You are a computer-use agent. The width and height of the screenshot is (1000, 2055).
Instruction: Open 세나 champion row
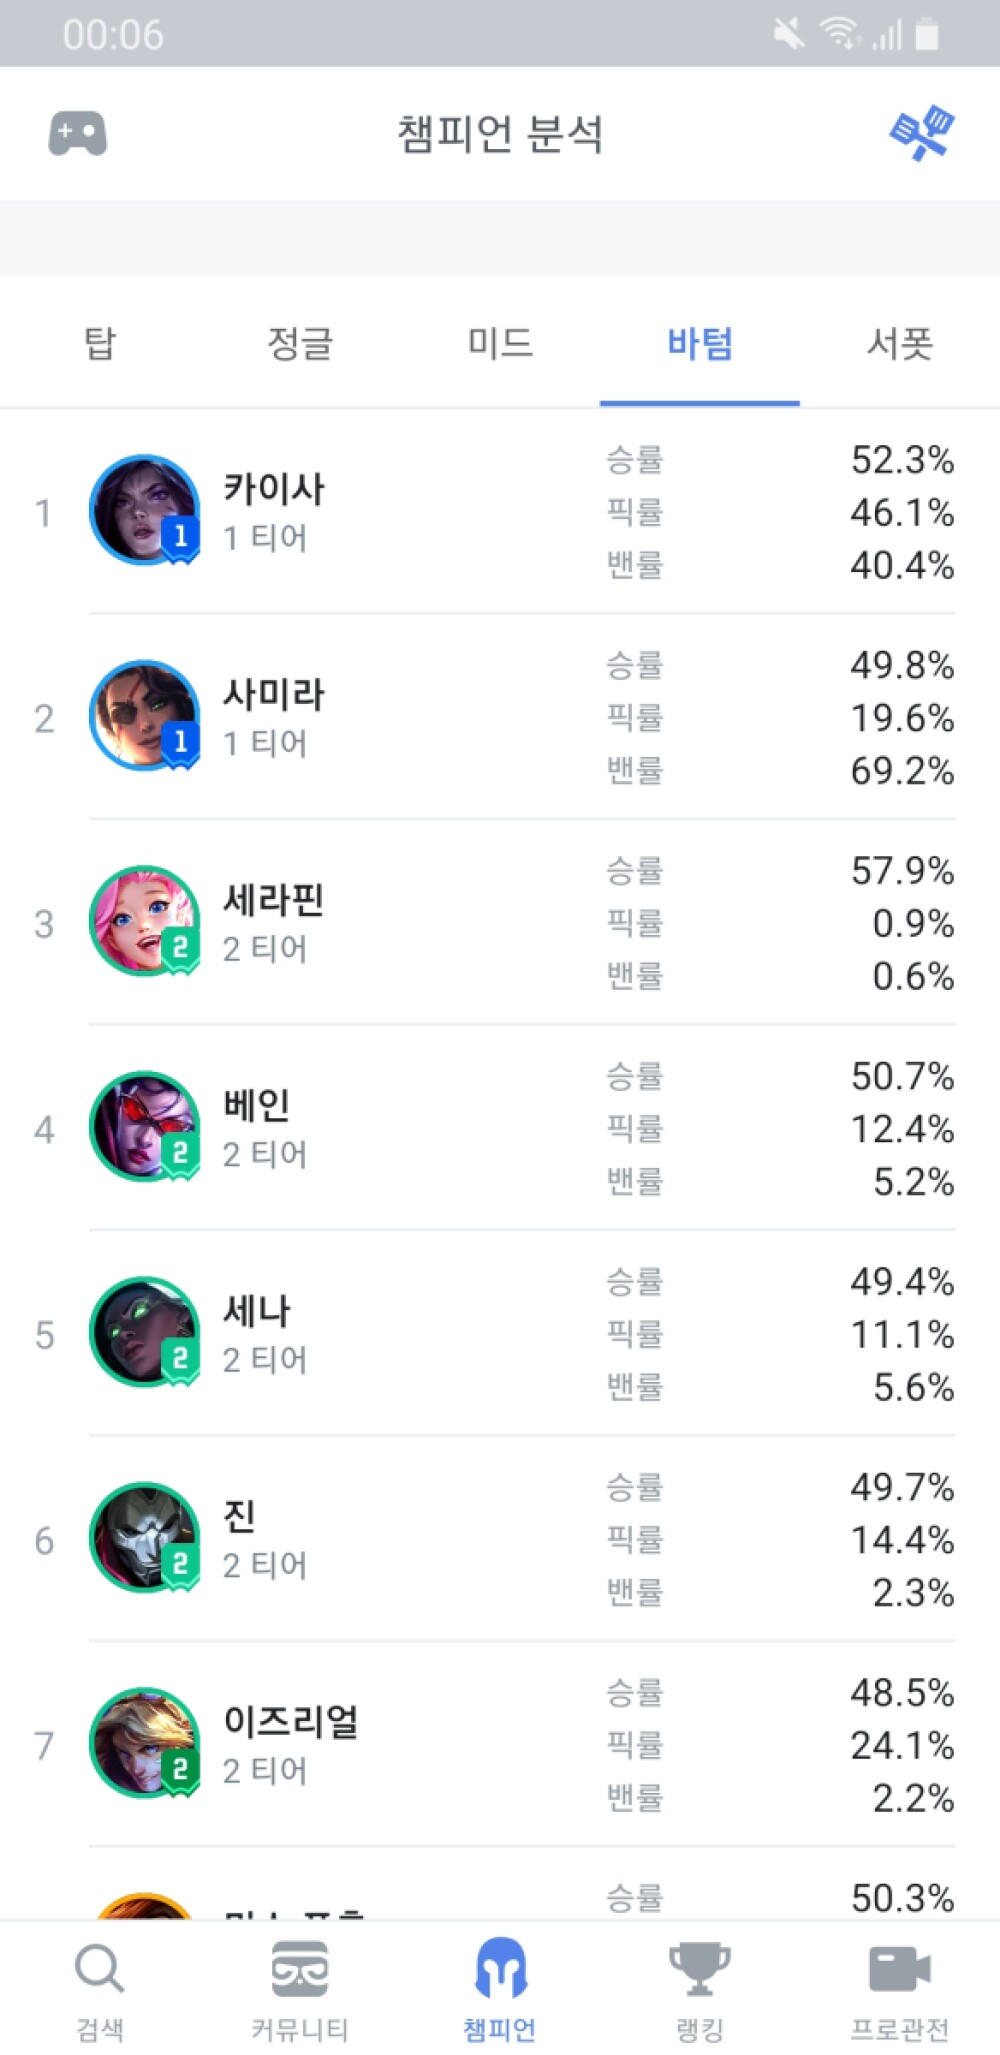pos(500,1334)
